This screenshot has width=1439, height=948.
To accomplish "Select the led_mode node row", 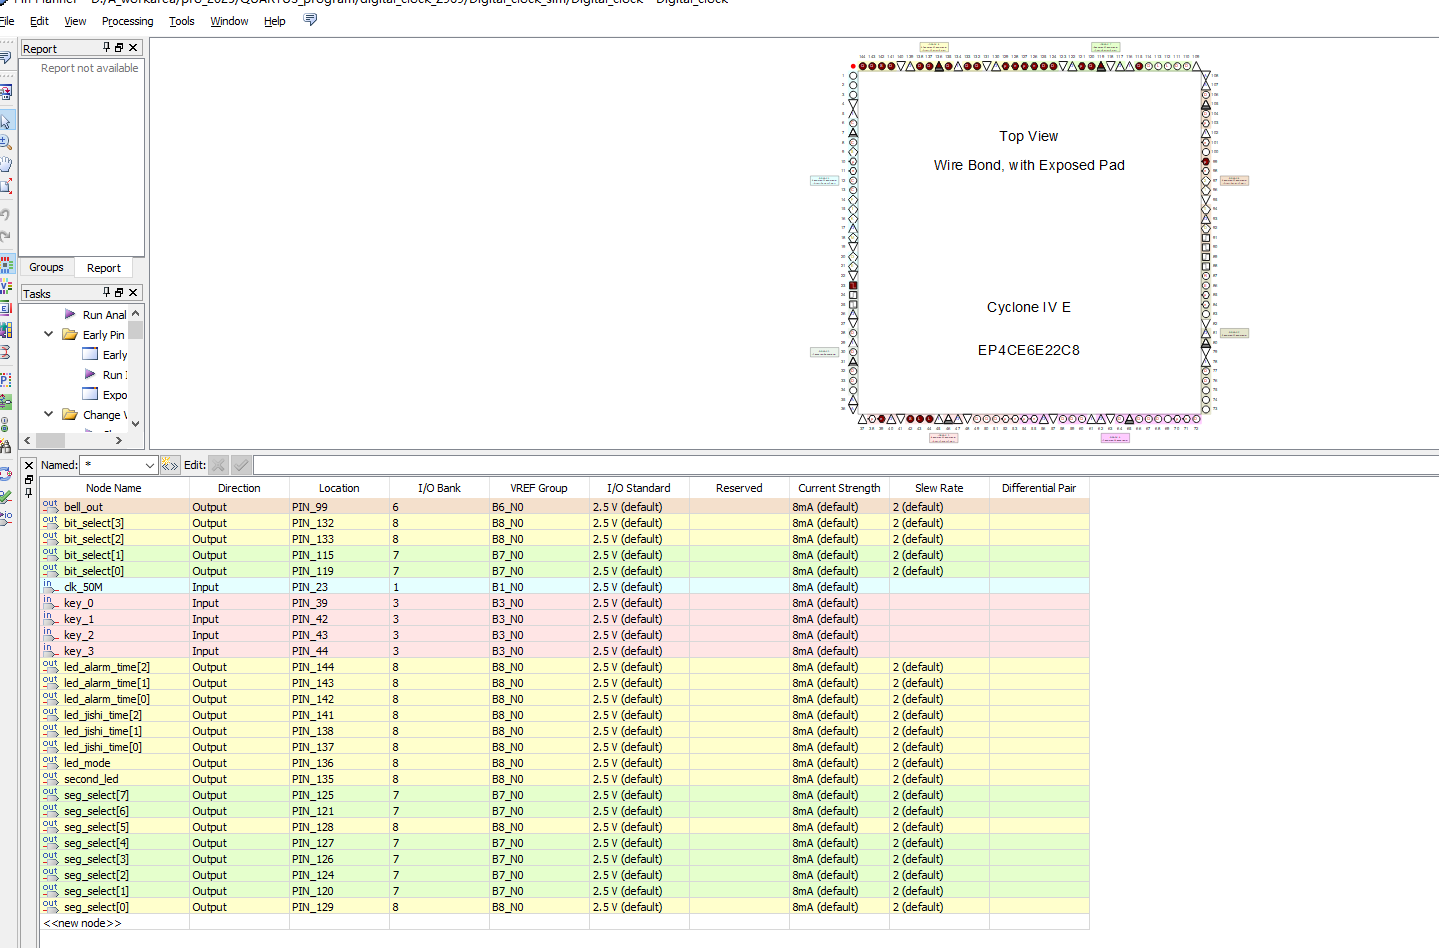I will [565, 763].
